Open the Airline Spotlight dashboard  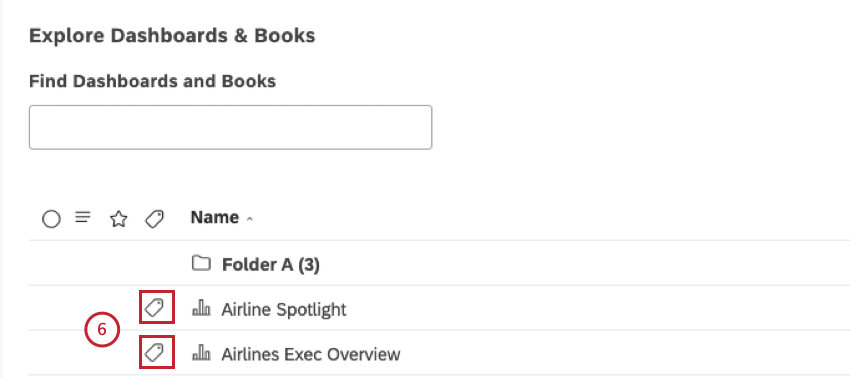tap(284, 310)
